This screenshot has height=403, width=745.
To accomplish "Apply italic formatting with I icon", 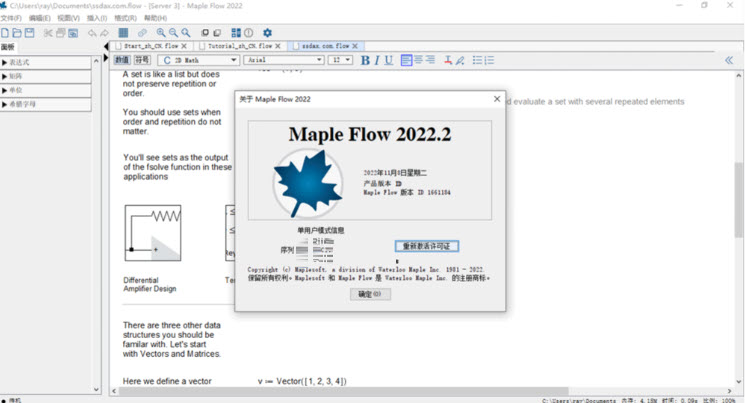I will coord(378,60).
